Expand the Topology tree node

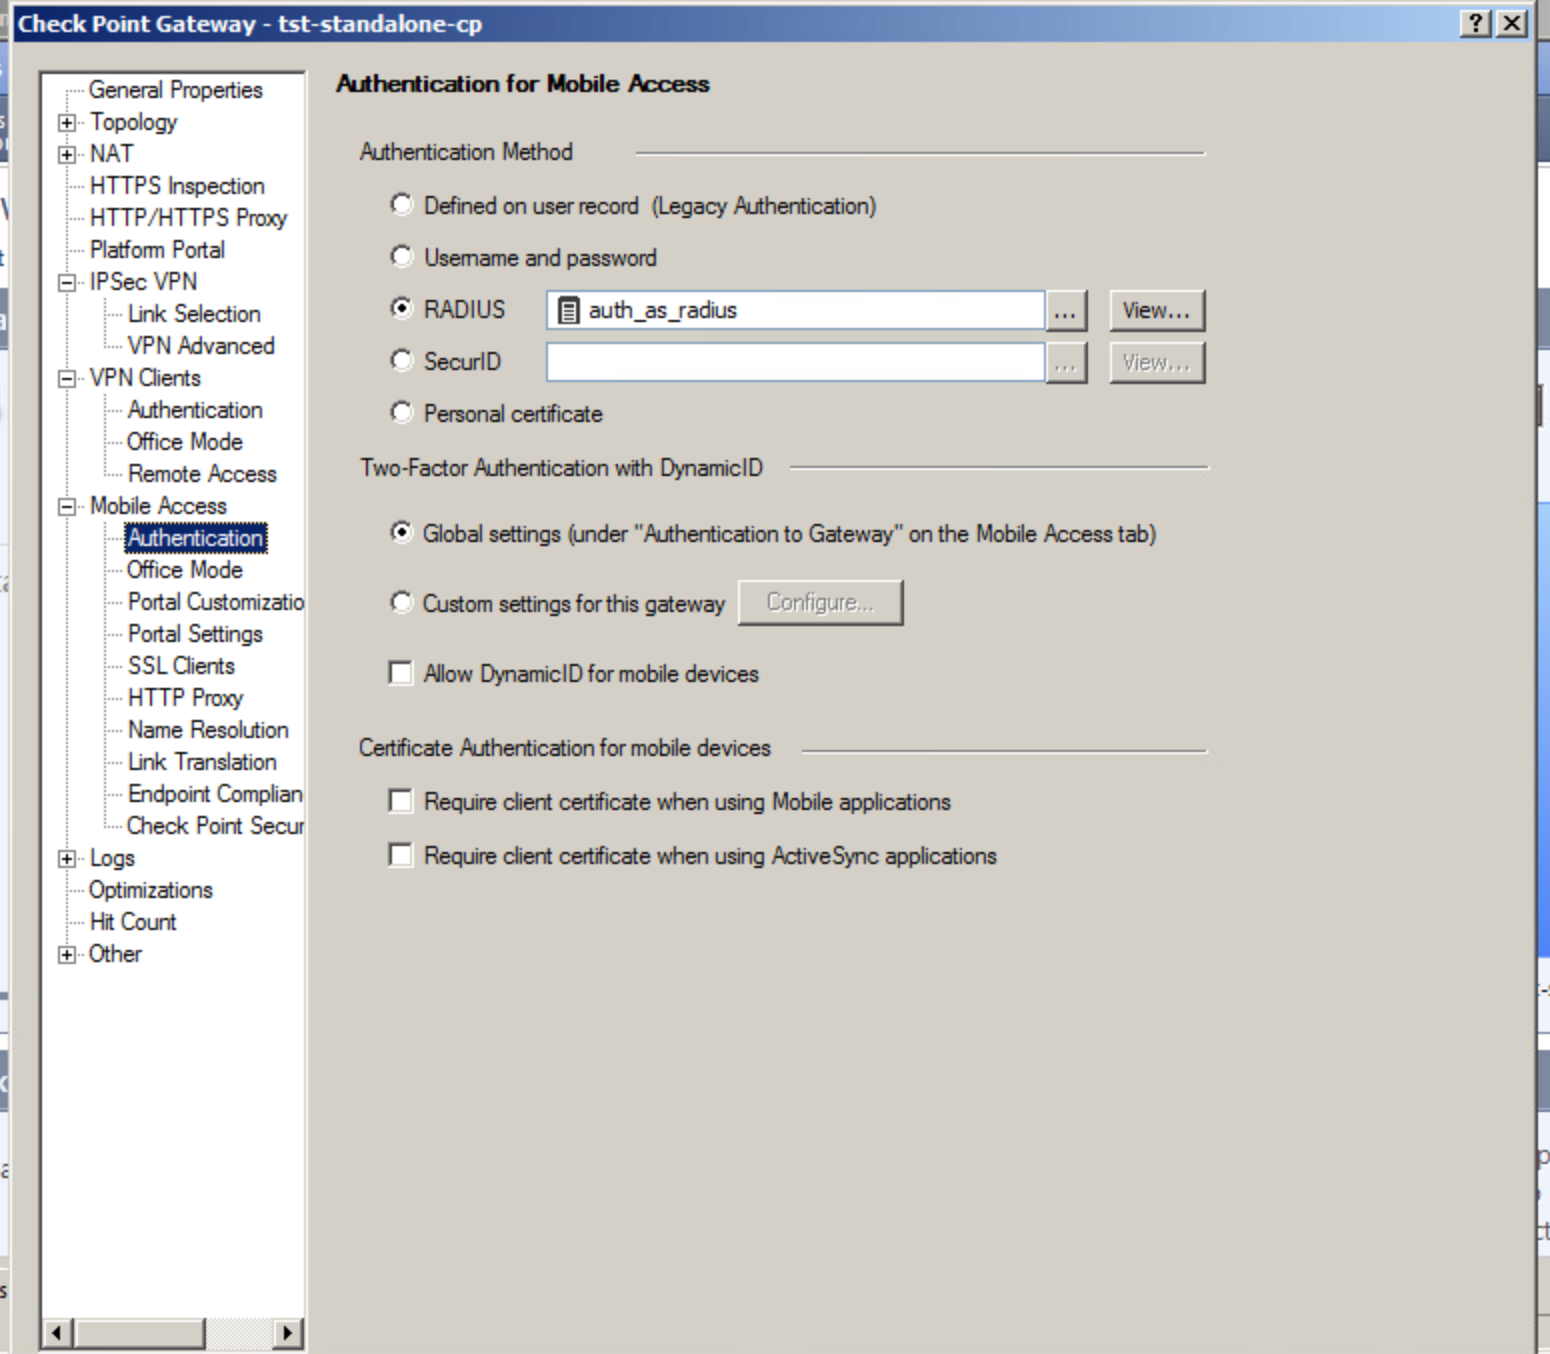[x=67, y=123]
